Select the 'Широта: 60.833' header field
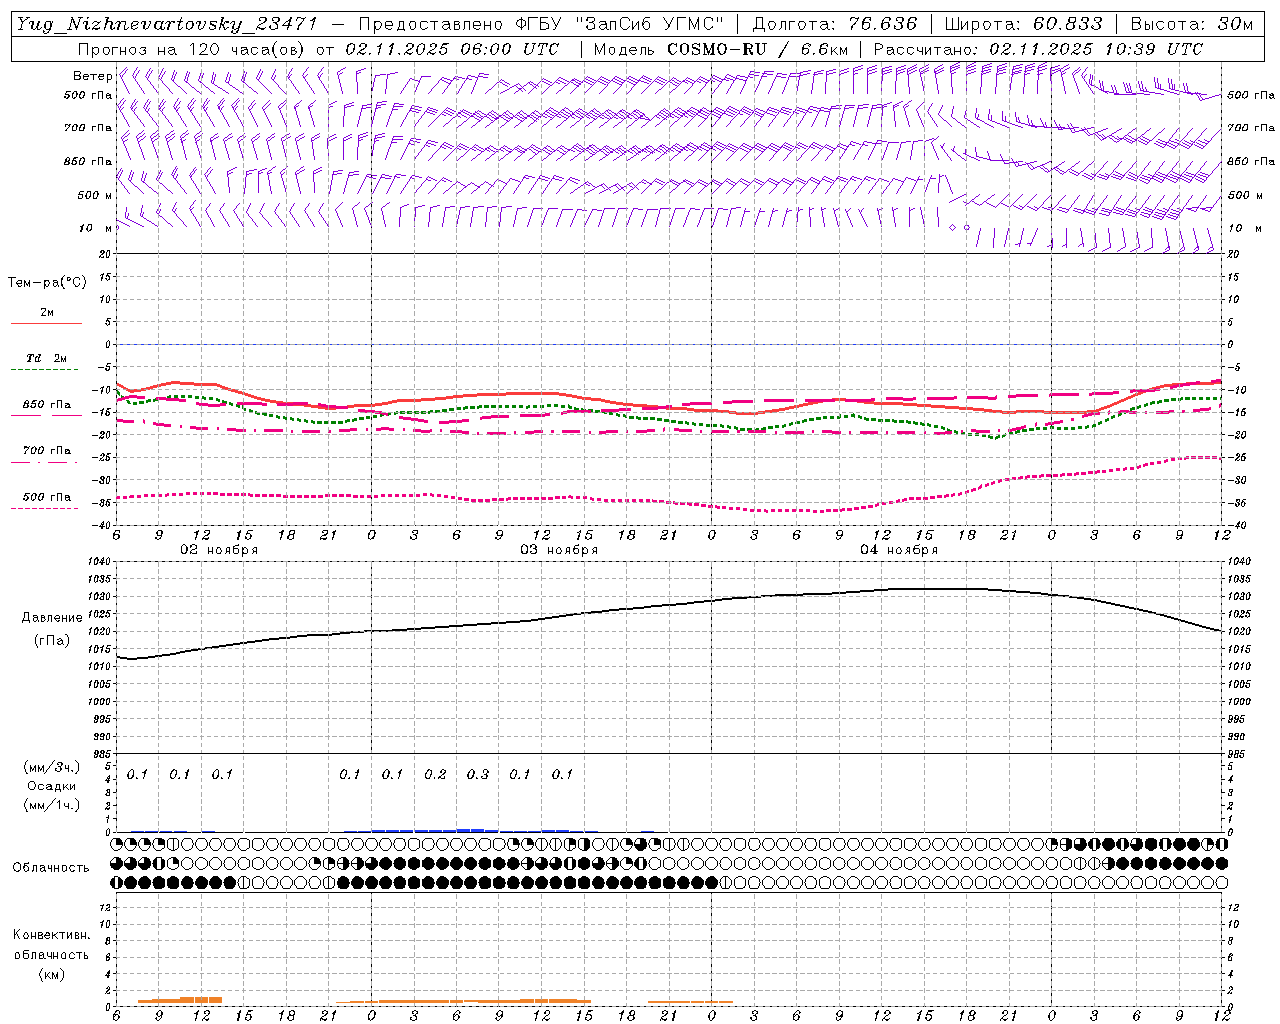1280x1024 pixels. tap(1023, 24)
